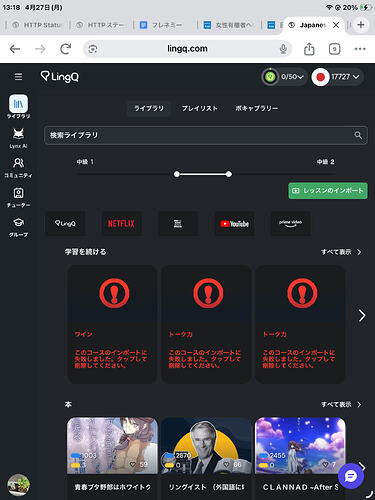375x500 pixels.
Task: Click すべて表示 for 本 section
Action: point(341,404)
